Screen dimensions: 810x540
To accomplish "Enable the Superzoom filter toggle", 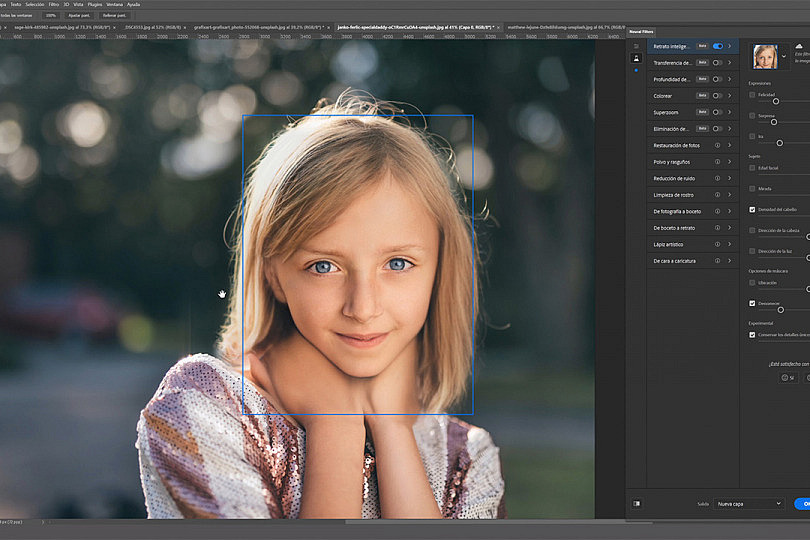I will [717, 112].
